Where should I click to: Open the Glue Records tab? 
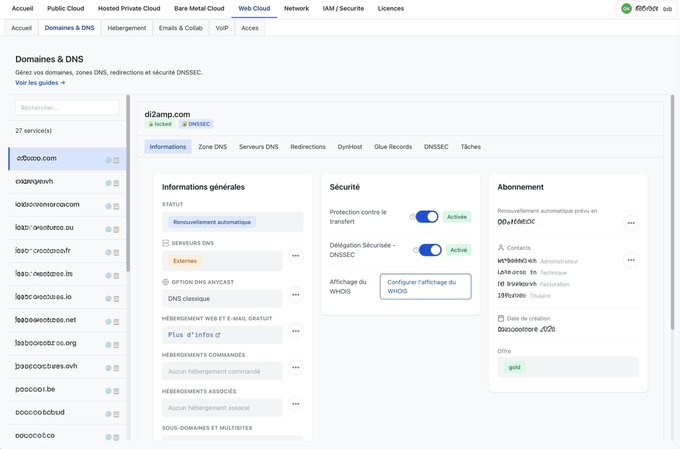(x=393, y=146)
